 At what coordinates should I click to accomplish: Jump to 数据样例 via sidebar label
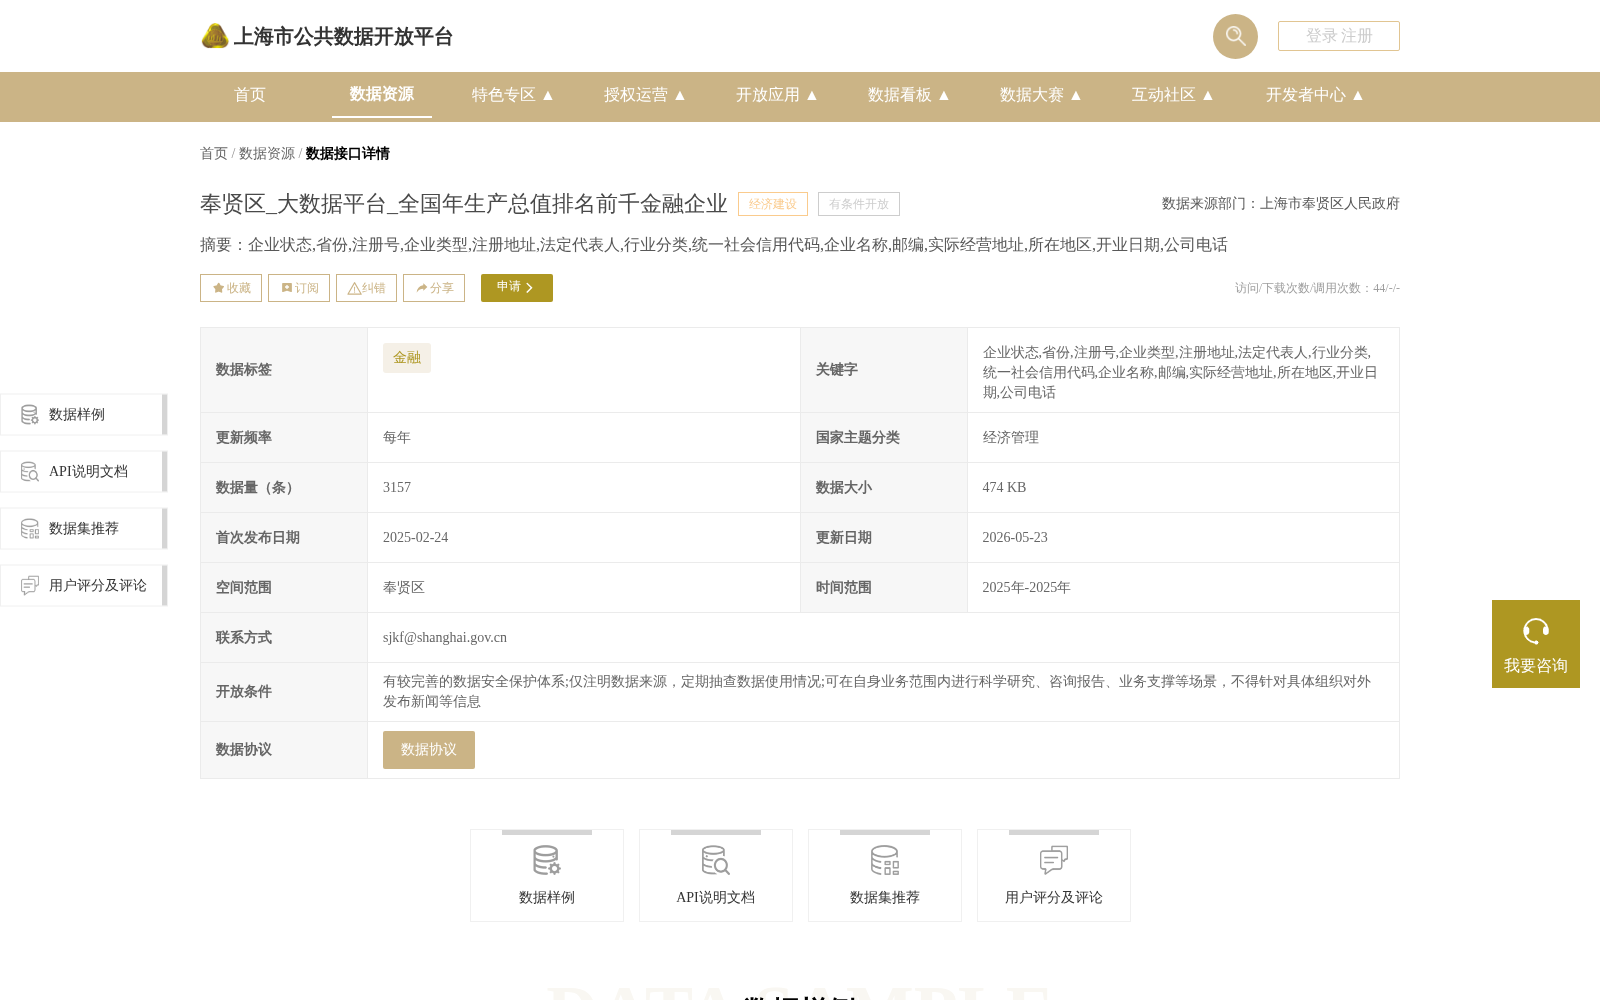pos(77,415)
